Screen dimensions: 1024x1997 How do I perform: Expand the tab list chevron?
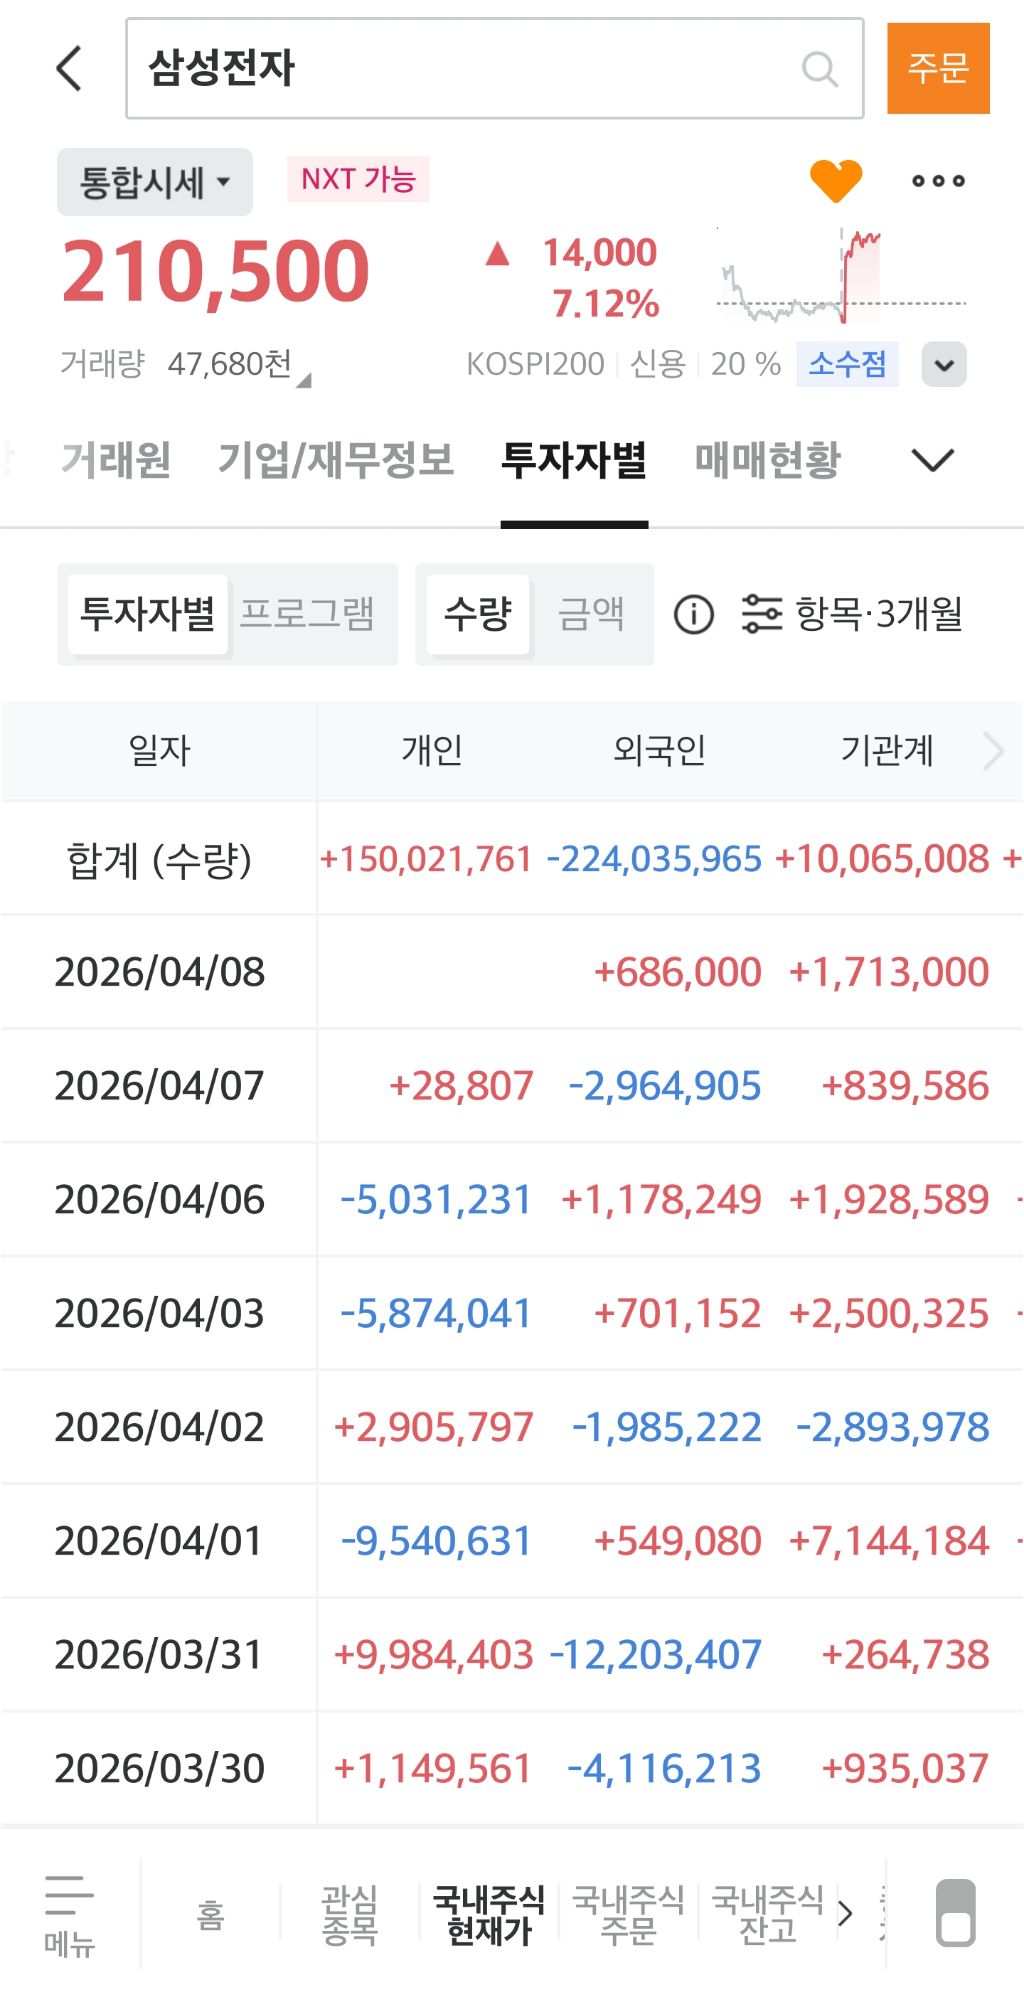[933, 460]
